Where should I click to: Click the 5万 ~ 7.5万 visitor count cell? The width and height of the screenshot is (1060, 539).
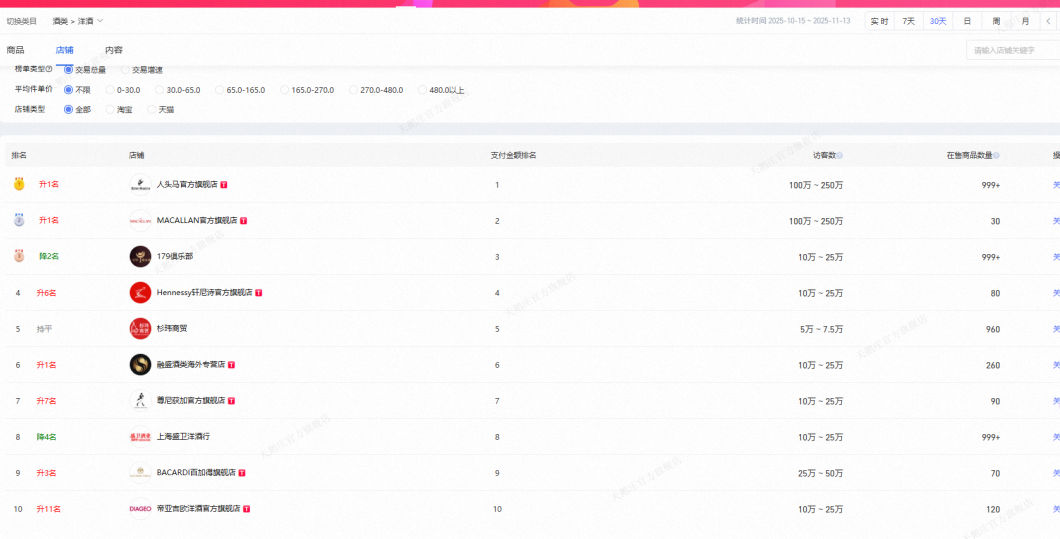(821, 329)
